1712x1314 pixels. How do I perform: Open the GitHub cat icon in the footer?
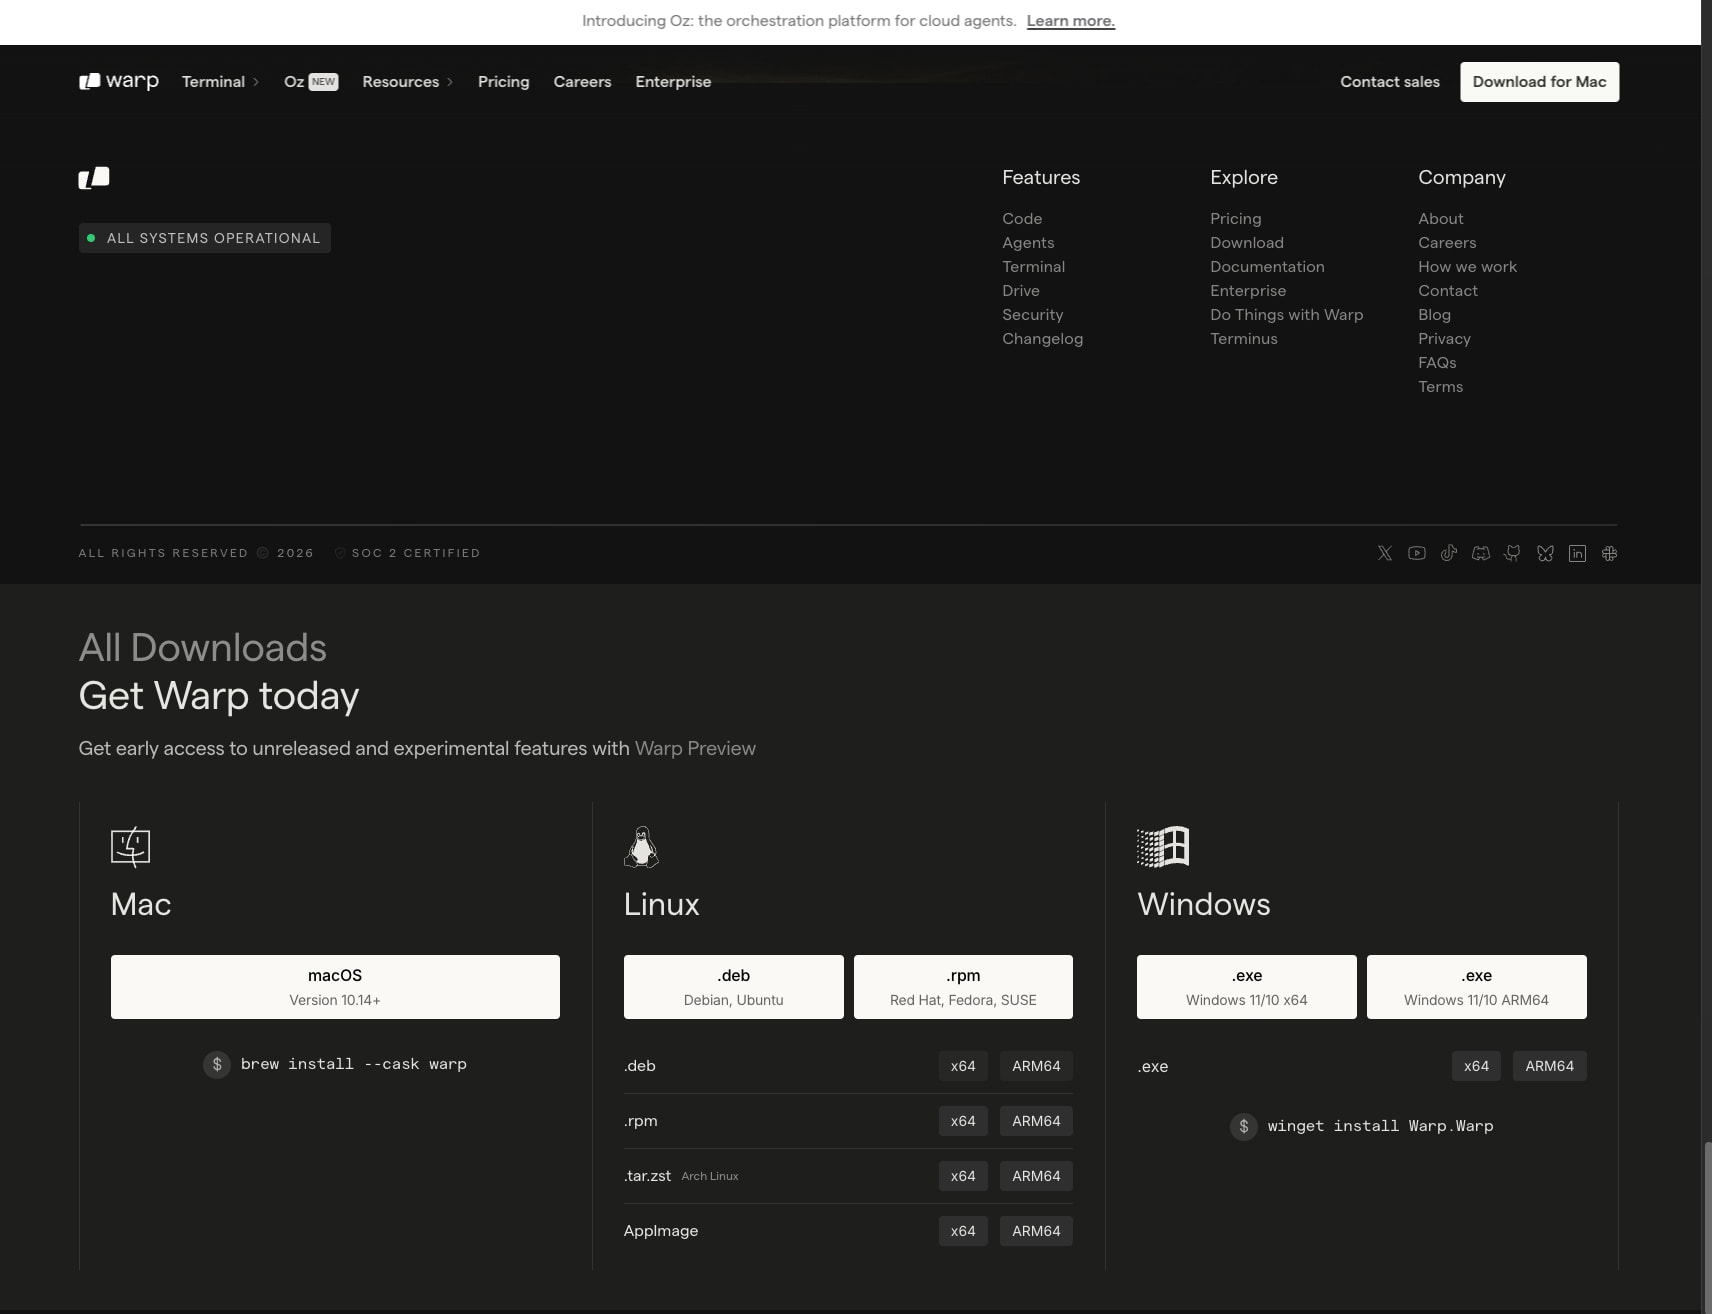point(1513,553)
